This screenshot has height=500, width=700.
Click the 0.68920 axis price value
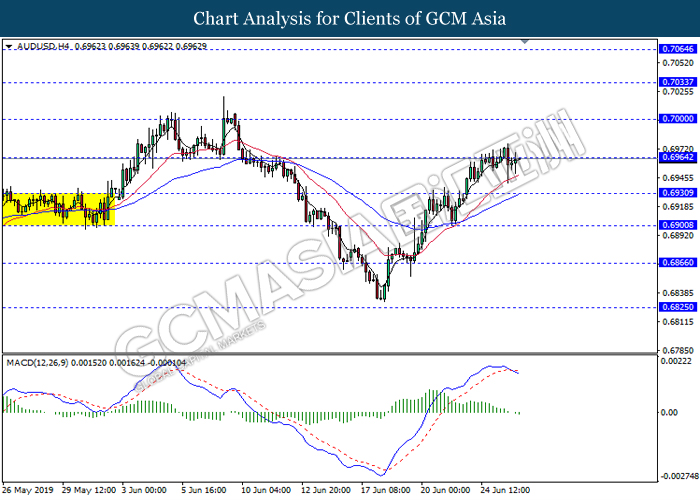[x=678, y=236]
